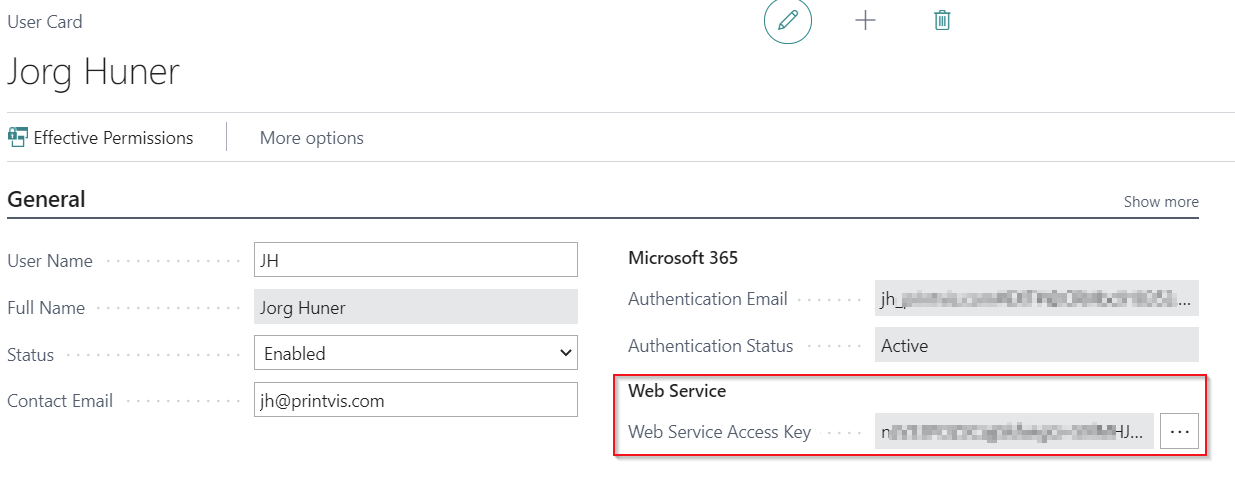Click into the User Name field
Image resolution: width=1235 pixels, height=480 pixels.
[415, 260]
